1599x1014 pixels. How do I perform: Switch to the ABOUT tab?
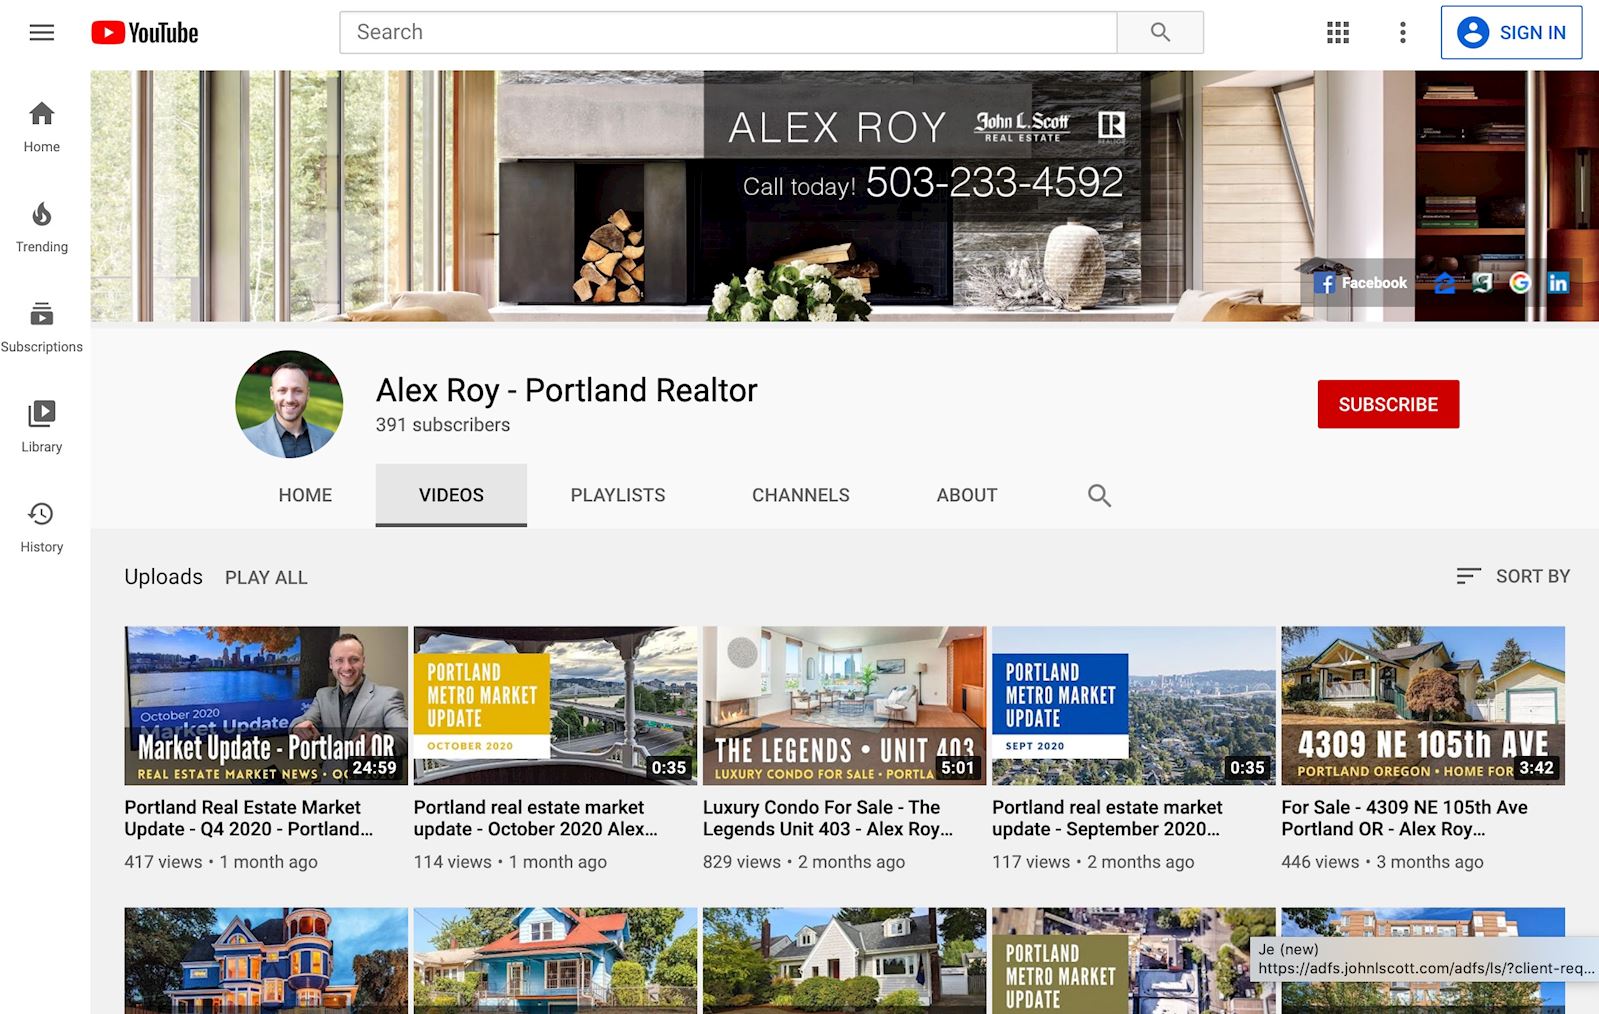(x=967, y=495)
